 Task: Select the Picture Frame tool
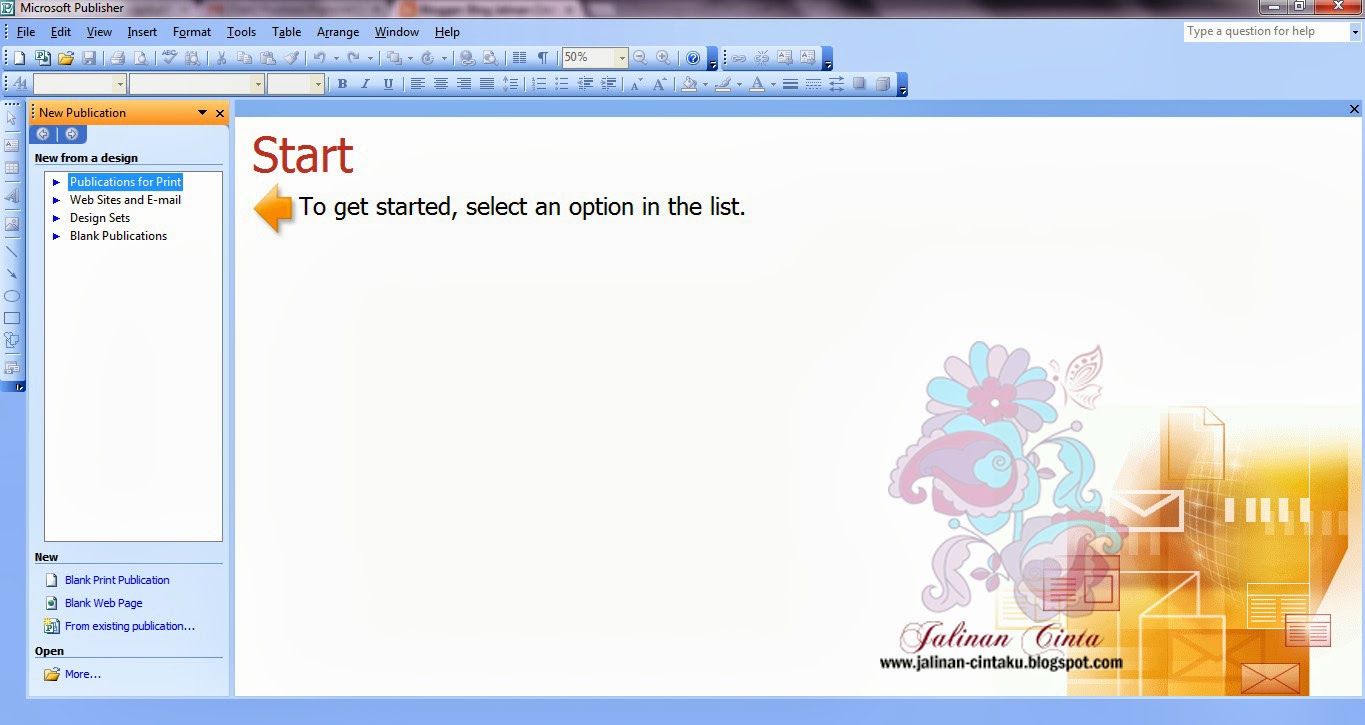(x=12, y=224)
